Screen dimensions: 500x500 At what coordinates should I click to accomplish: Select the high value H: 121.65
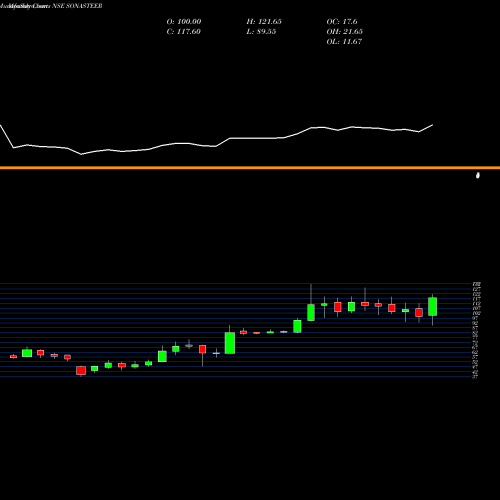click(264, 21)
